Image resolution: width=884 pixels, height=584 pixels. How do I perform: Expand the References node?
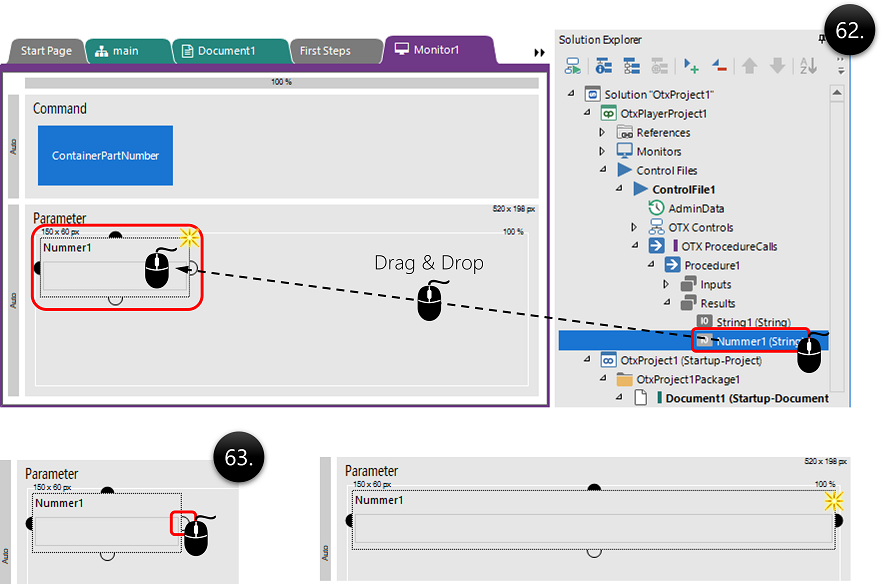point(602,133)
